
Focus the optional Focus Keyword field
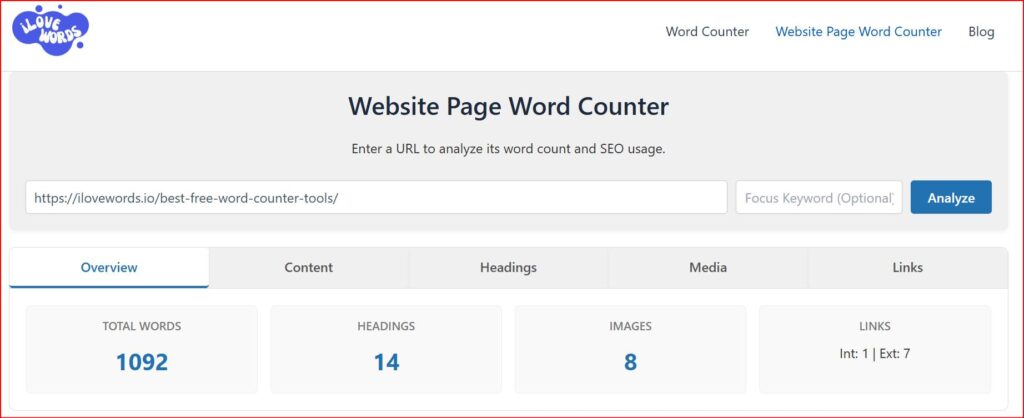(x=819, y=198)
